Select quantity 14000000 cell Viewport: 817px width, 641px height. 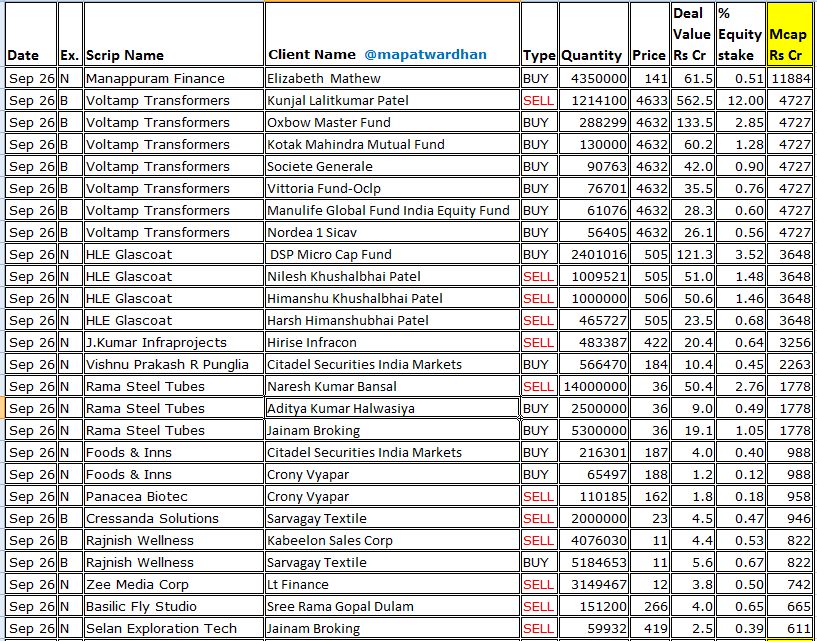tap(593, 386)
